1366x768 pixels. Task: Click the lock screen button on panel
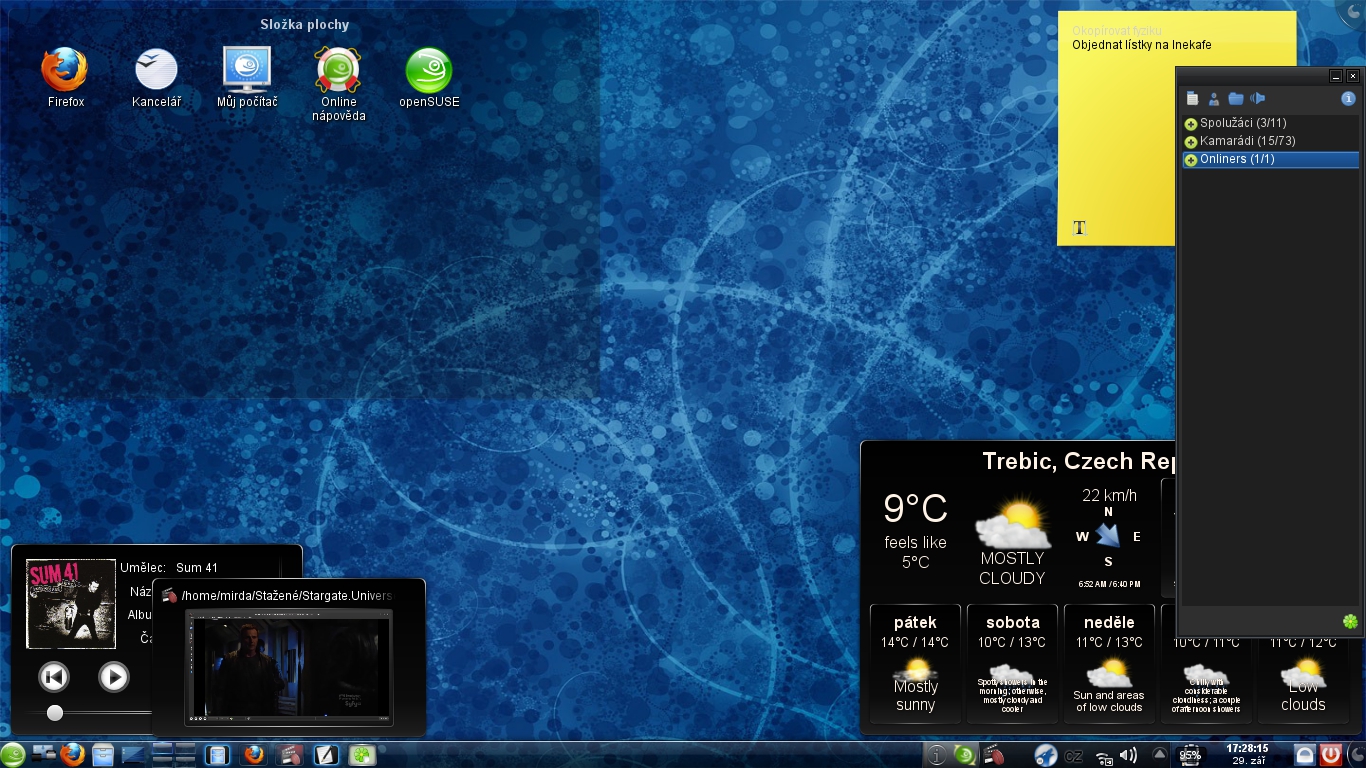1305,755
